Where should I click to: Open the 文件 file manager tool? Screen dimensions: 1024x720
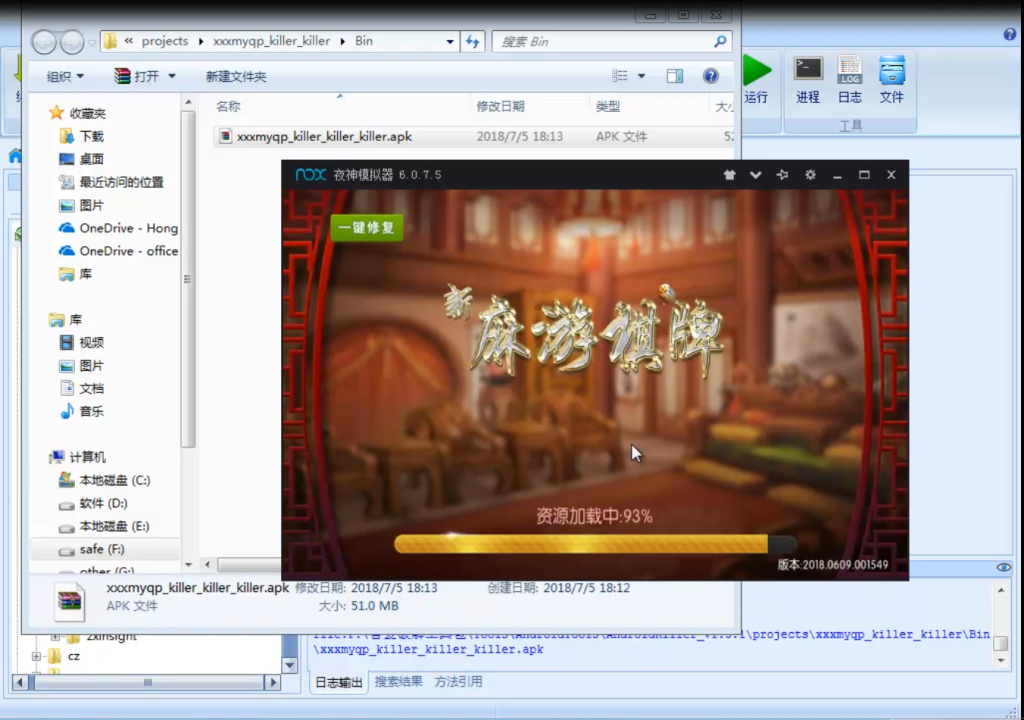click(891, 80)
